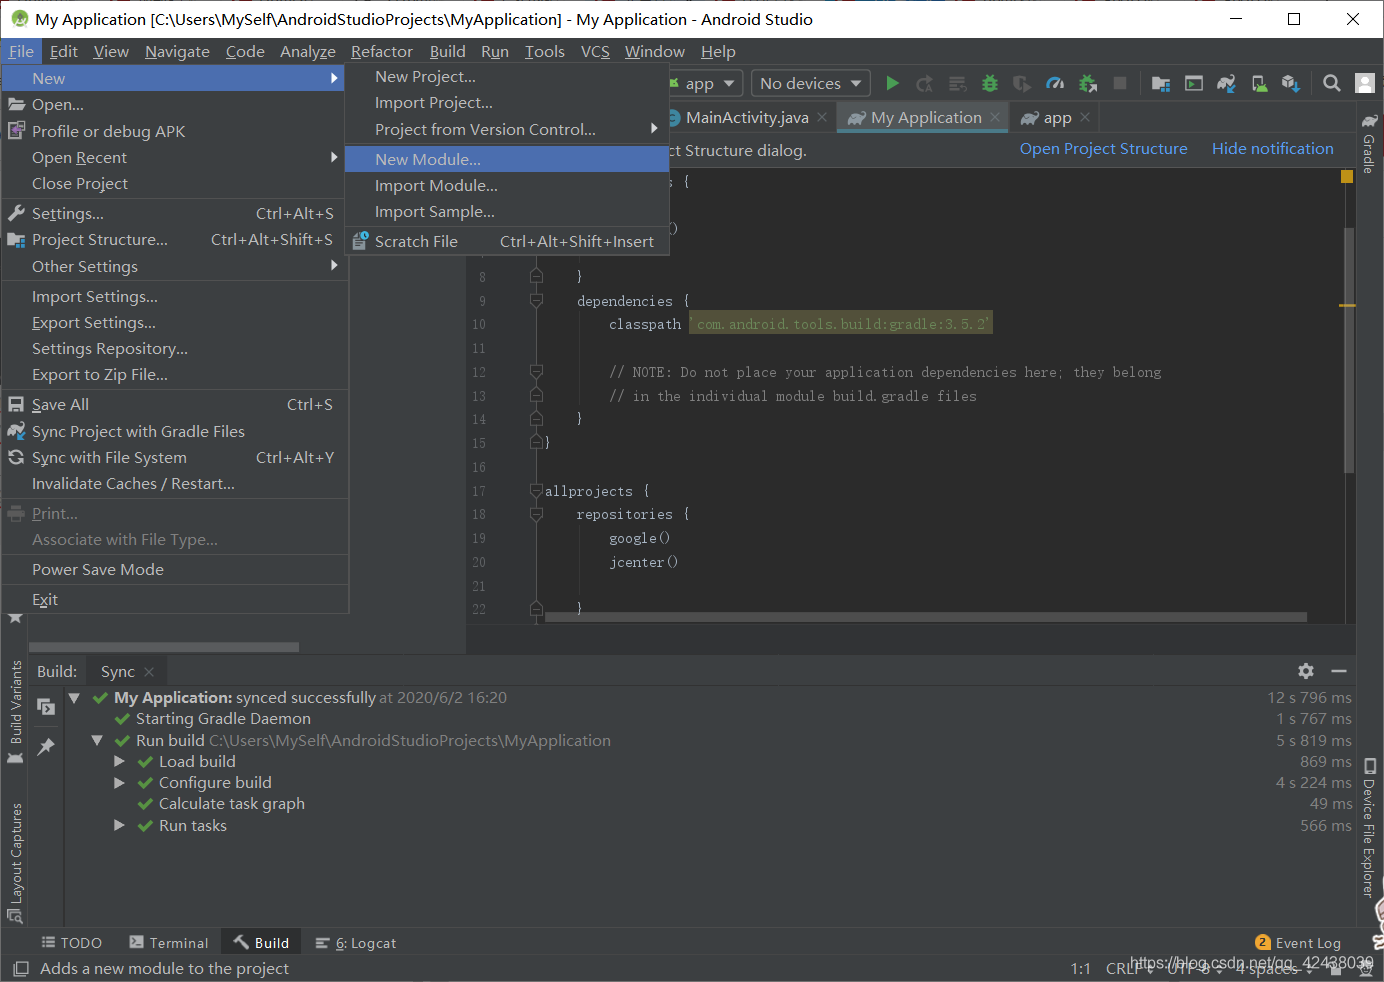This screenshot has width=1384, height=982.
Task: Click the Pin tab icon in the Build panel
Action: pos(46,747)
